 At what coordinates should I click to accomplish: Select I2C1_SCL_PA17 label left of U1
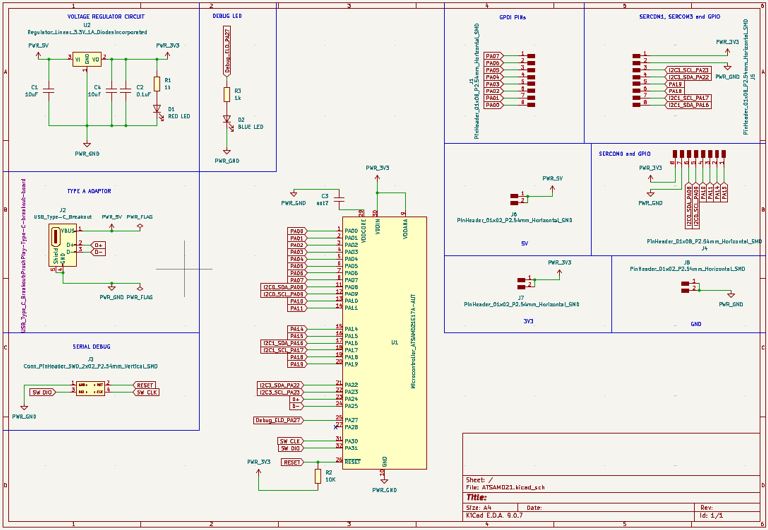click(x=282, y=350)
